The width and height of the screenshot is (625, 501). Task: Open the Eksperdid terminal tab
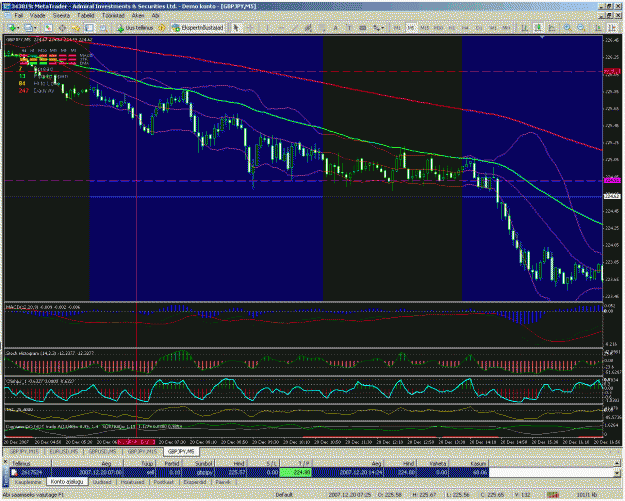click(x=195, y=482)
